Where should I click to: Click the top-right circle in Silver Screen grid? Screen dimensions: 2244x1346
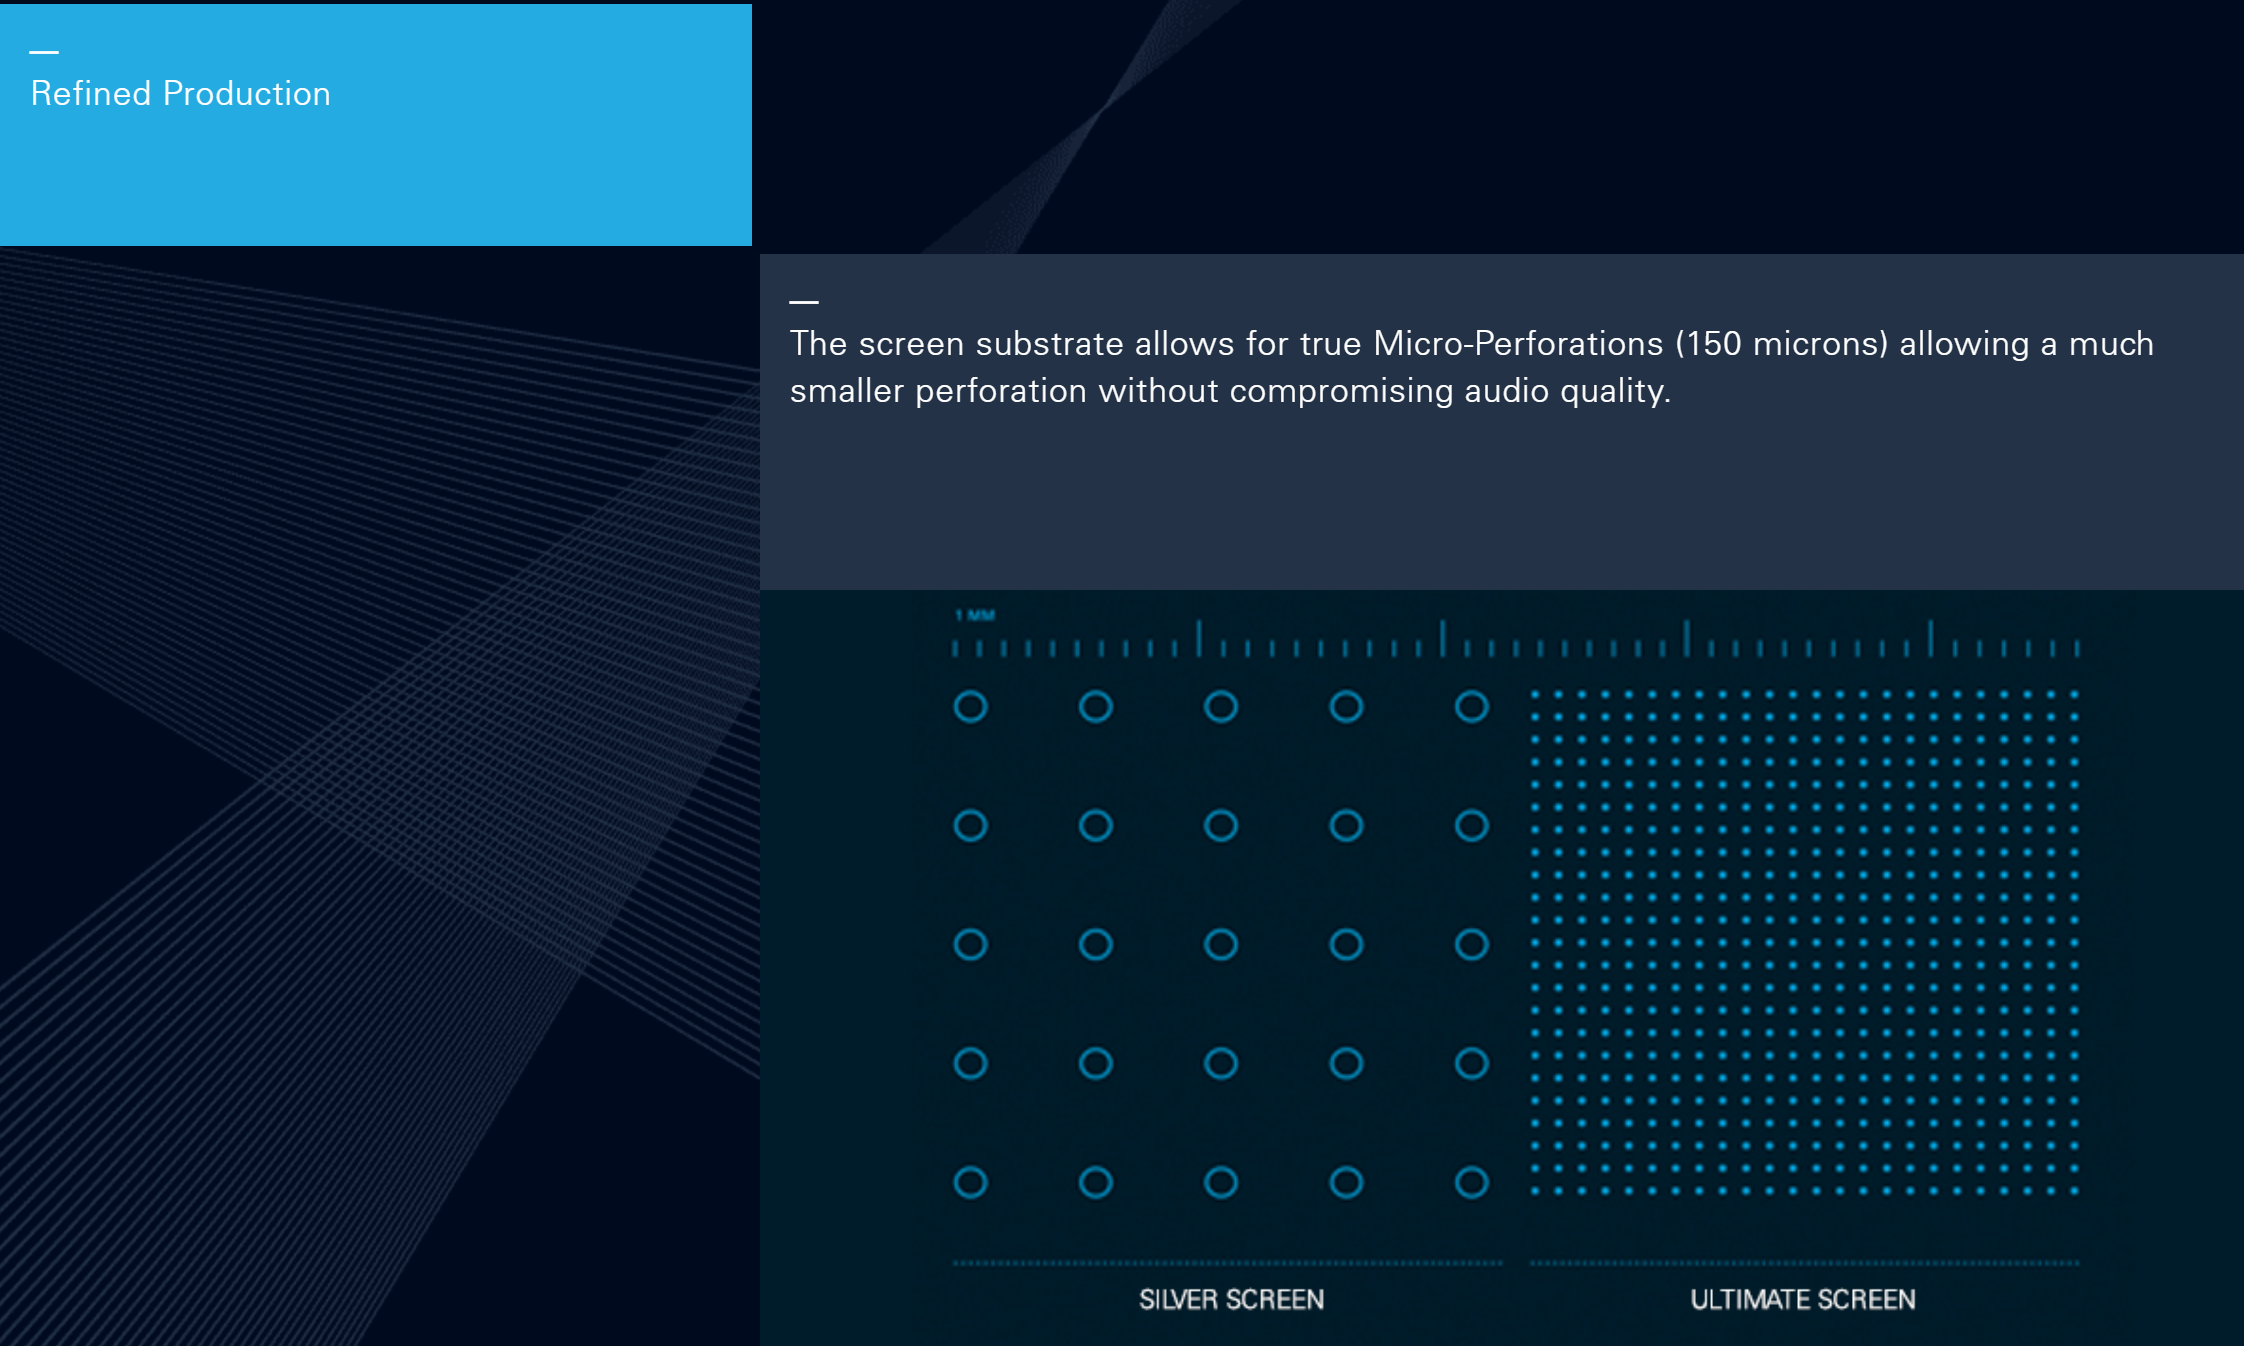[1471, 707]
